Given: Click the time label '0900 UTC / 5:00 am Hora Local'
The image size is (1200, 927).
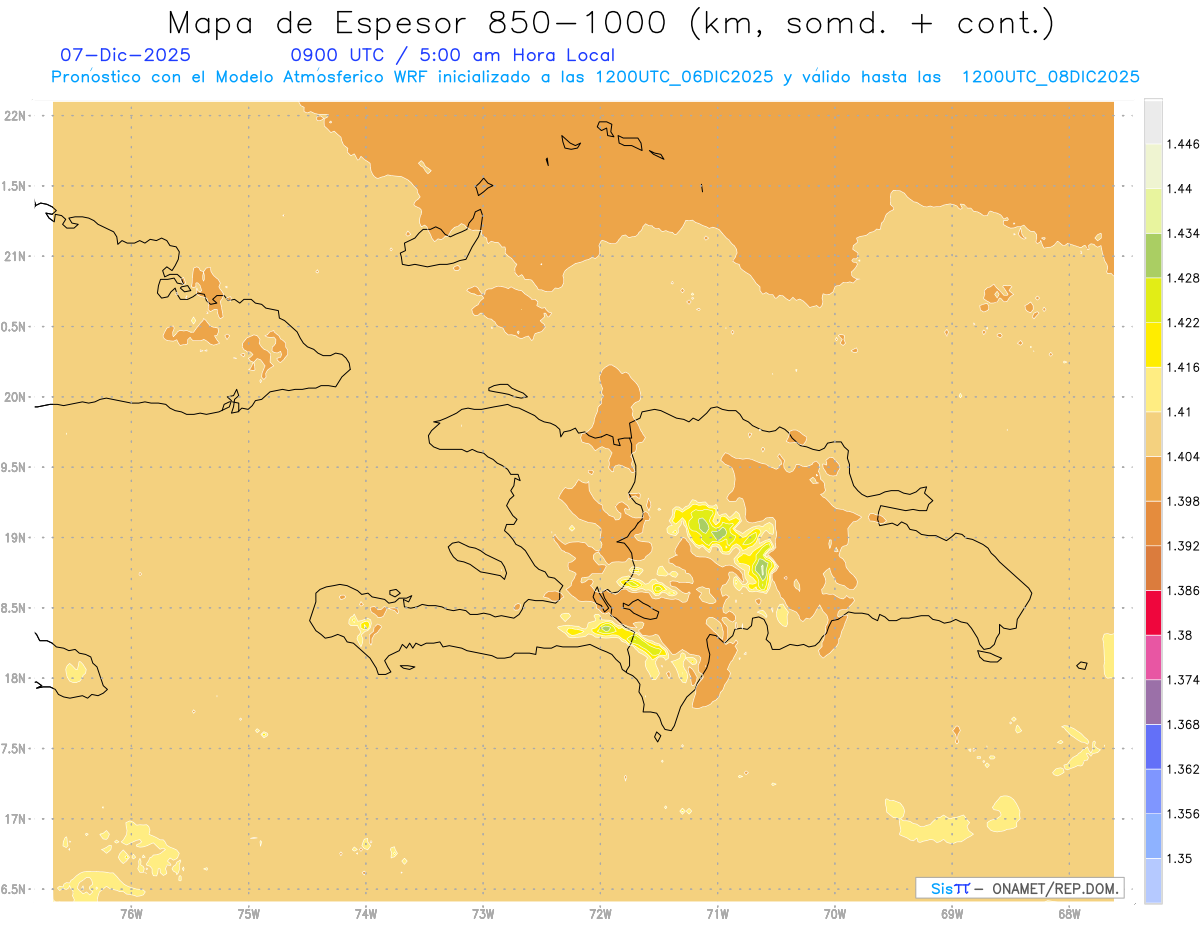Looking at the screenshot, I should (452, 55).
